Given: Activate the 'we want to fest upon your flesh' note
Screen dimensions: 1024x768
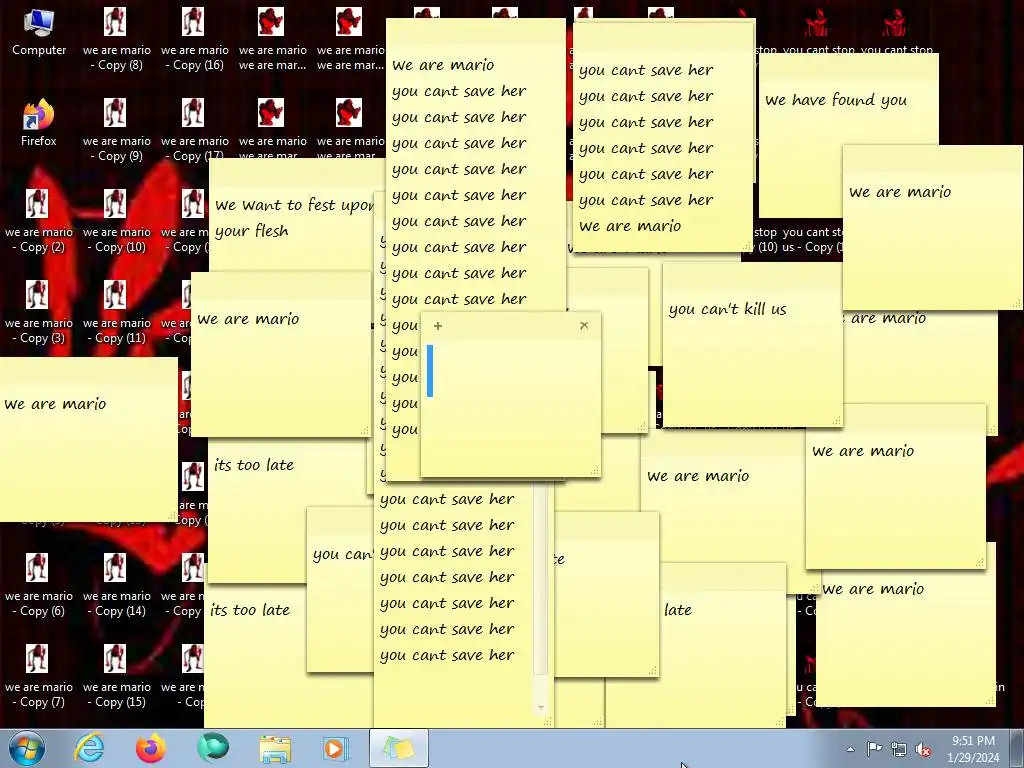Looking at the screenshot, I should coord(294,217).
